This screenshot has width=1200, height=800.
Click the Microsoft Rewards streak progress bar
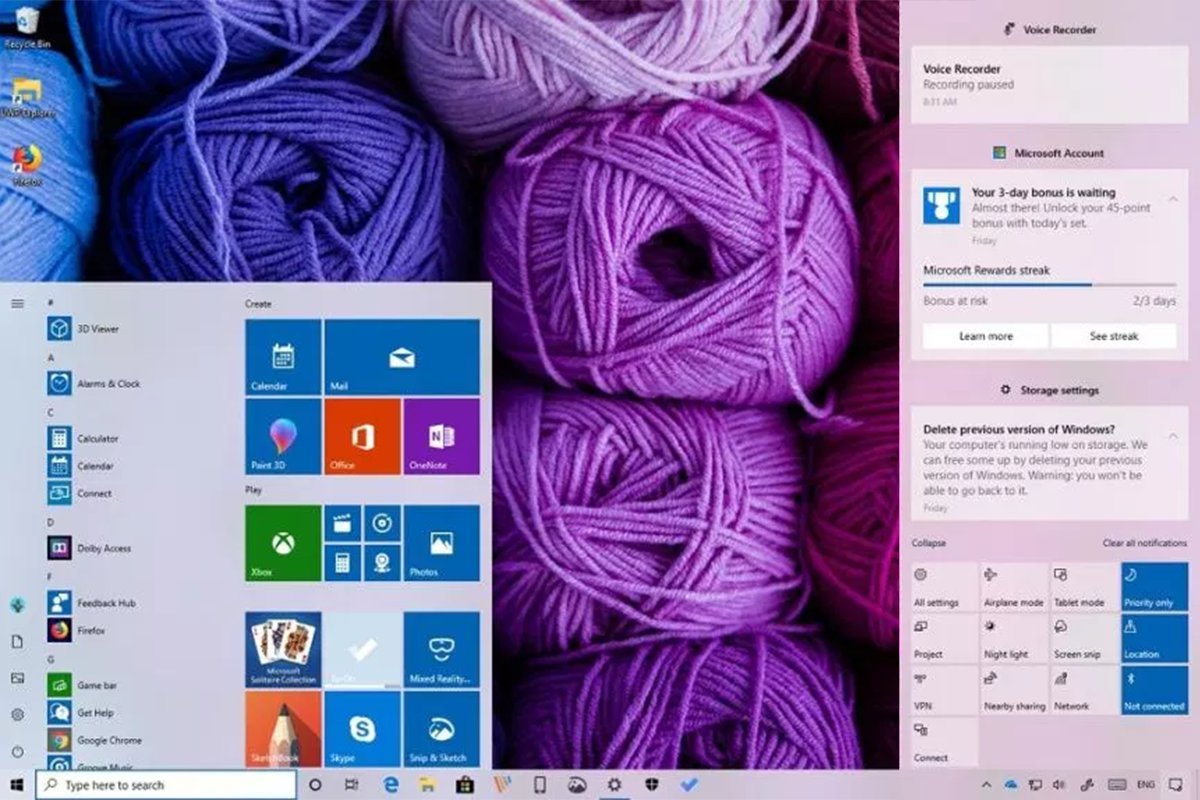coord(1049,285)
